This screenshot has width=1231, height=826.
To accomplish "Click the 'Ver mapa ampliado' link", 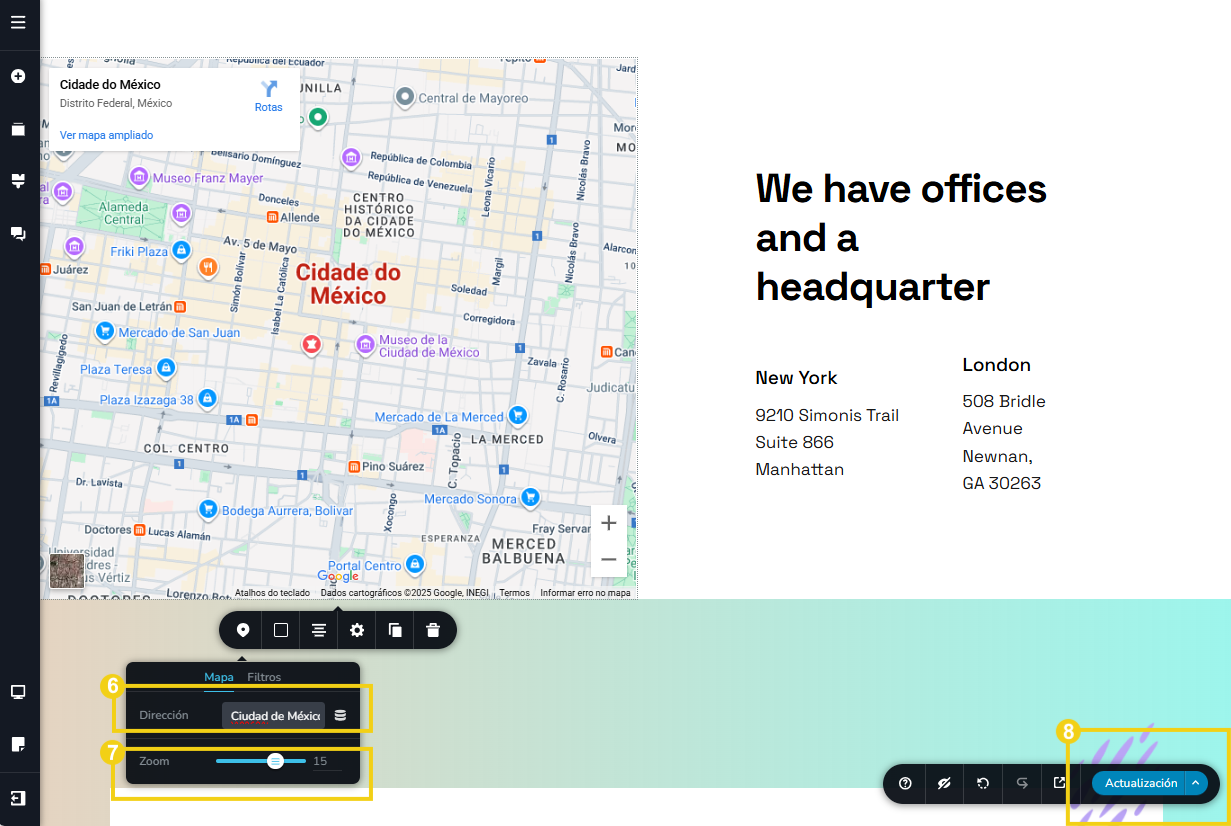I will pos(106,135).
